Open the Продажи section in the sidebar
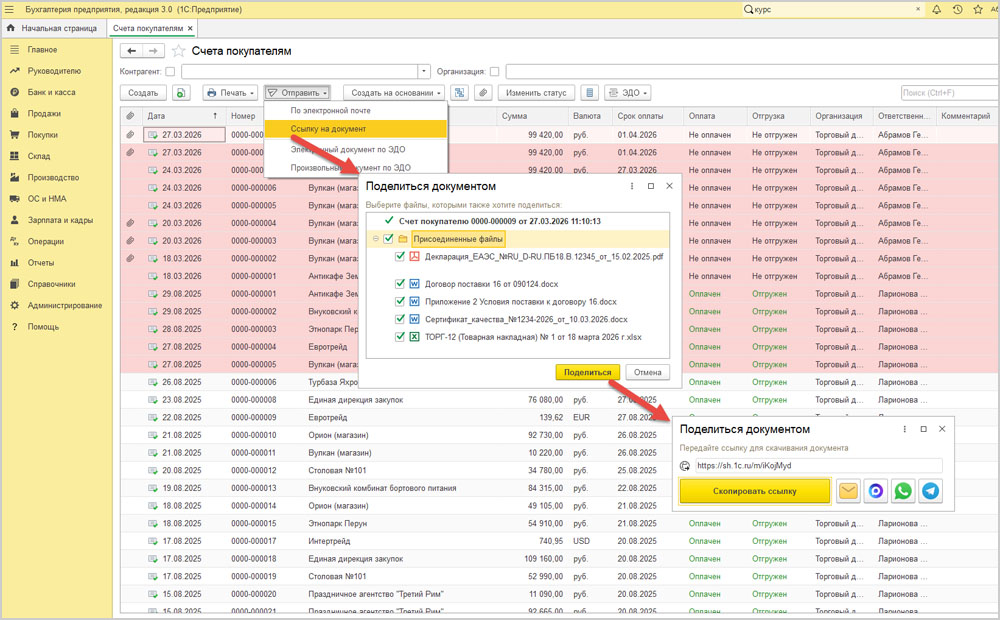Image resolution: width=1000 pixels, height=620 pixels. pos(44,113)
